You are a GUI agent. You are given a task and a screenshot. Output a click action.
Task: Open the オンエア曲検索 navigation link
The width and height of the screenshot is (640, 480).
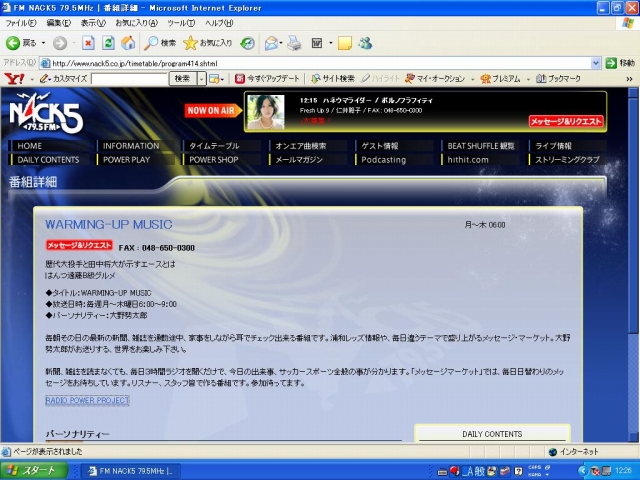[x=300, y=146]
